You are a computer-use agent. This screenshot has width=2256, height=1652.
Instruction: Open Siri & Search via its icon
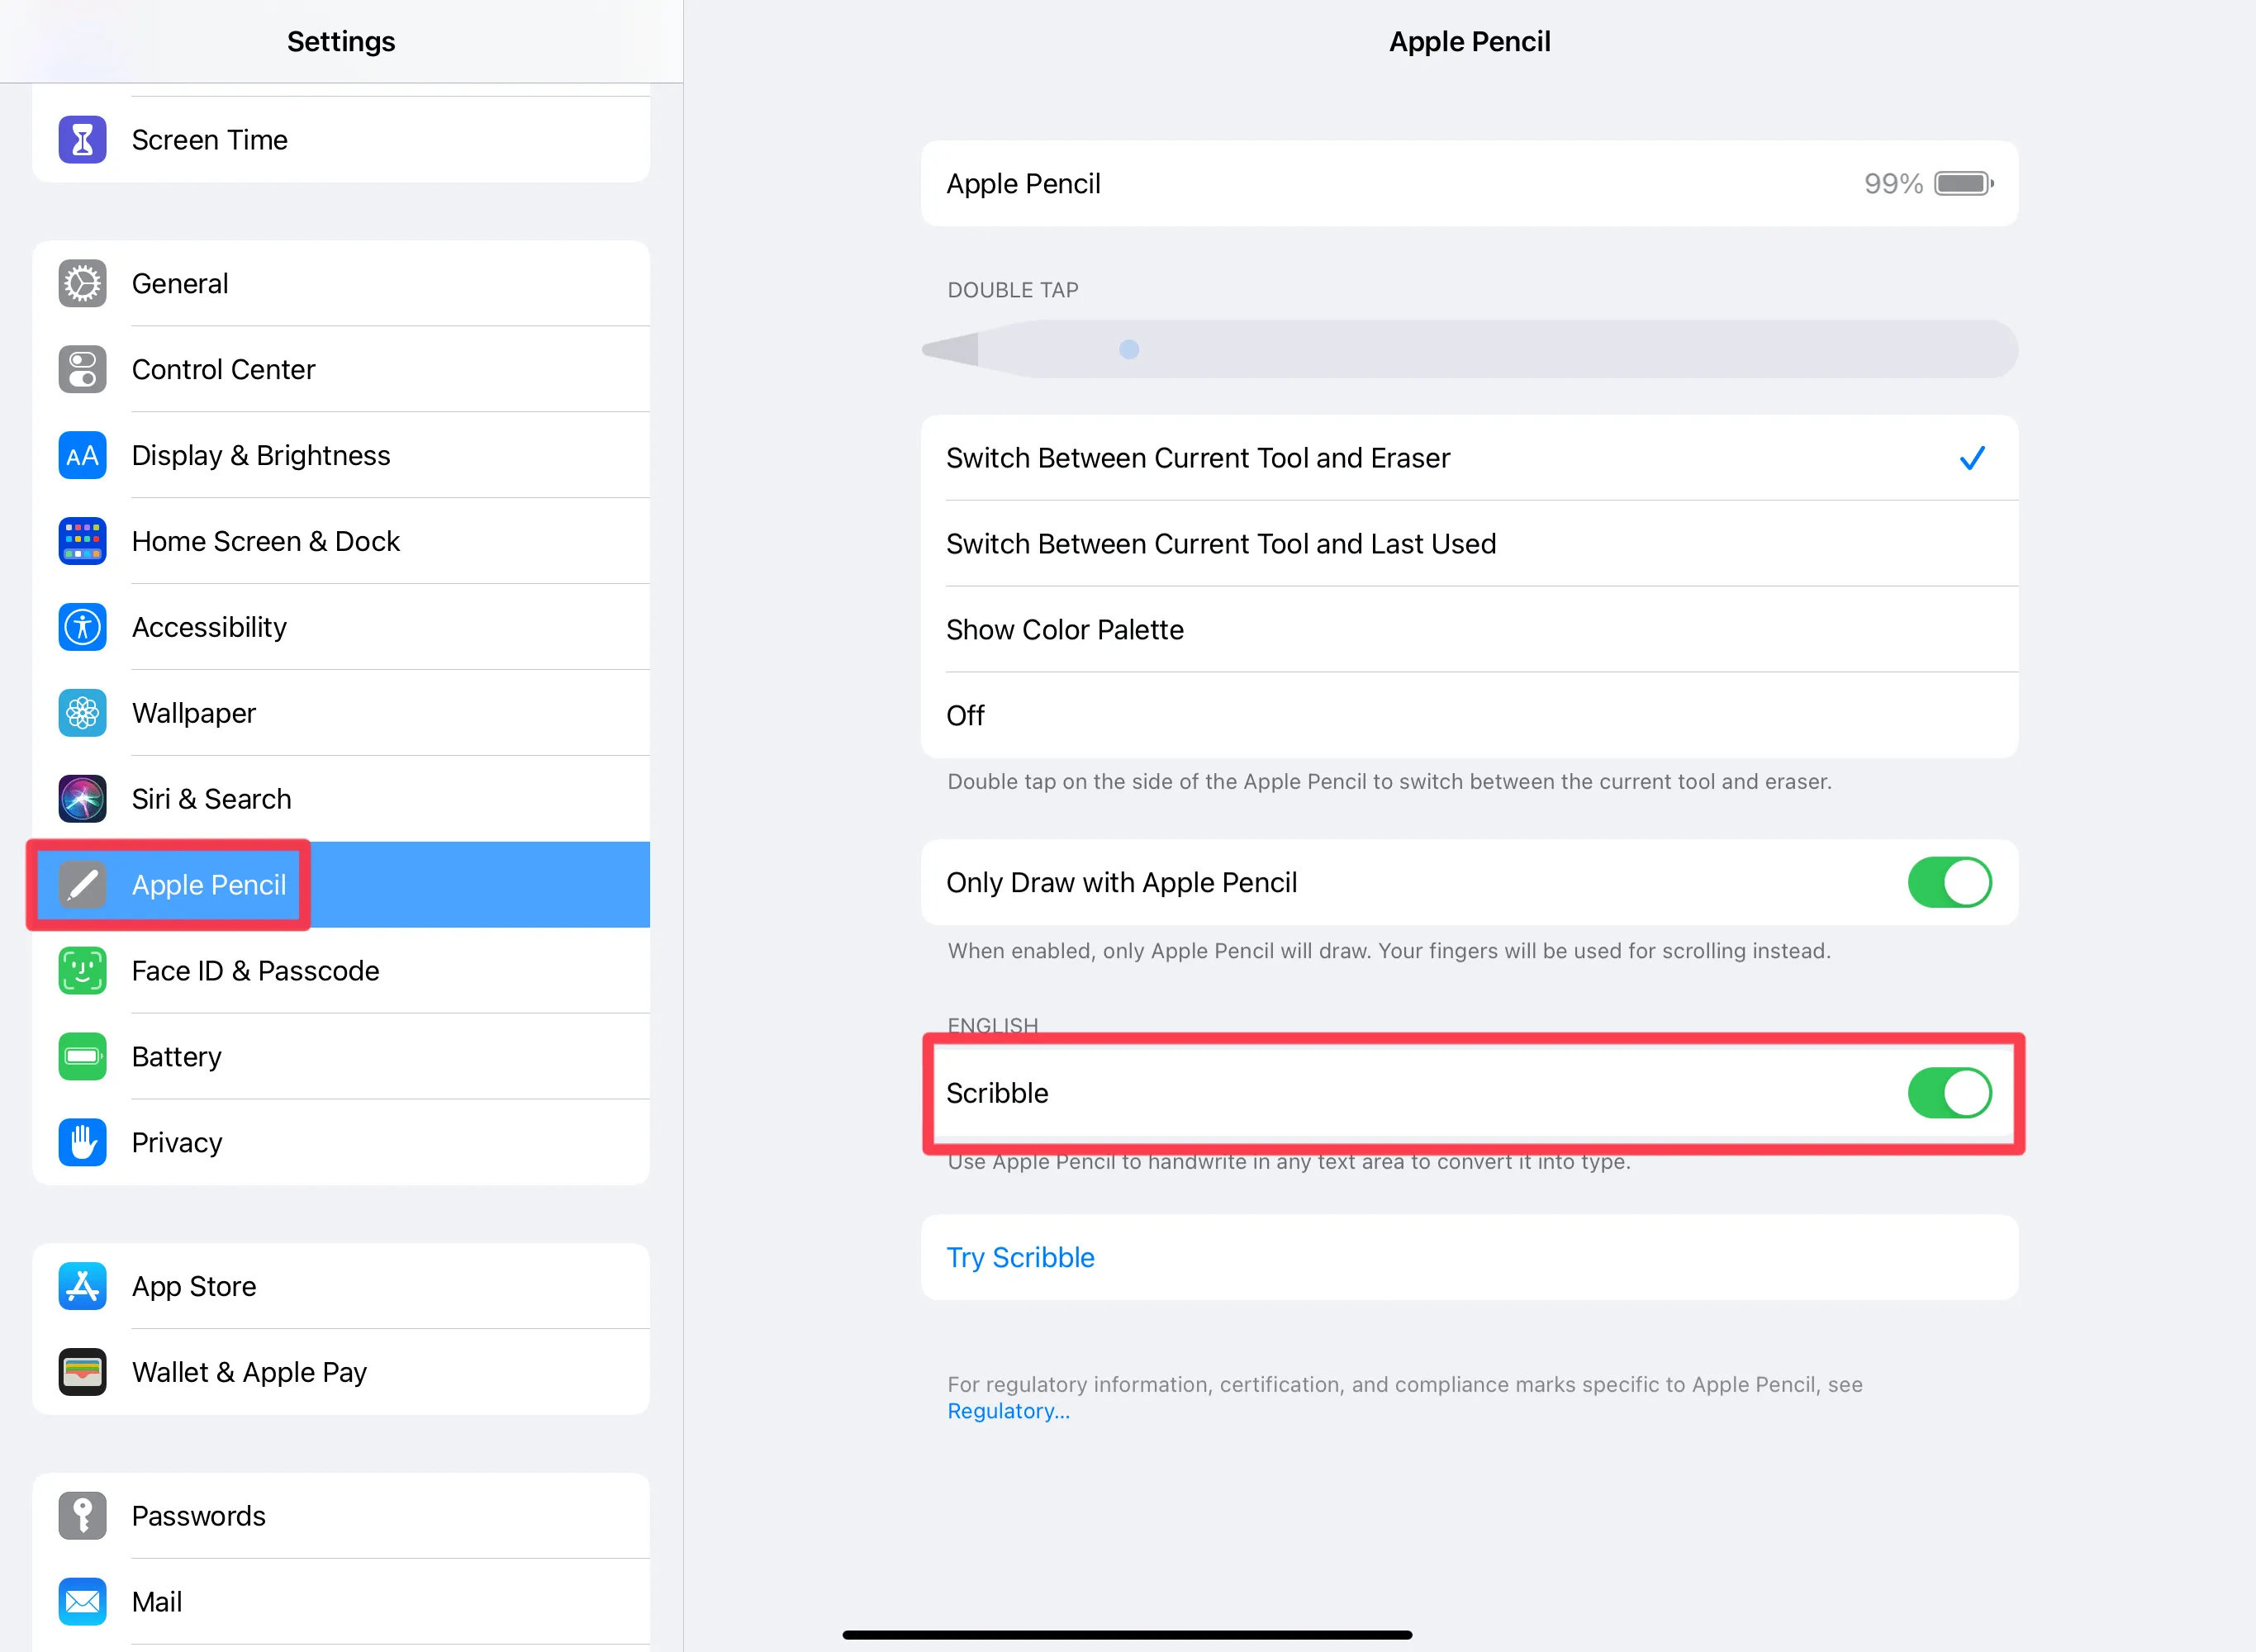coord(82,798)
